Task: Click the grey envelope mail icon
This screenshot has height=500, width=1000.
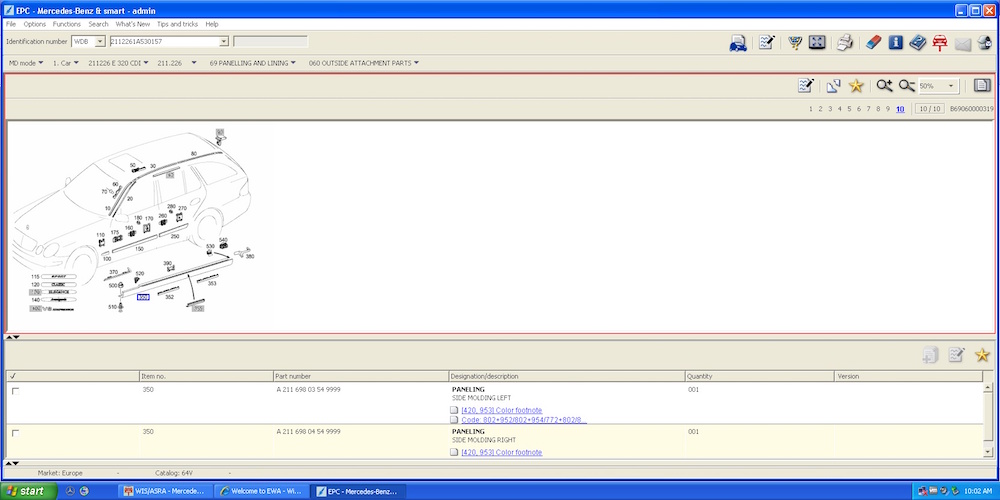Action: (962, 43)
